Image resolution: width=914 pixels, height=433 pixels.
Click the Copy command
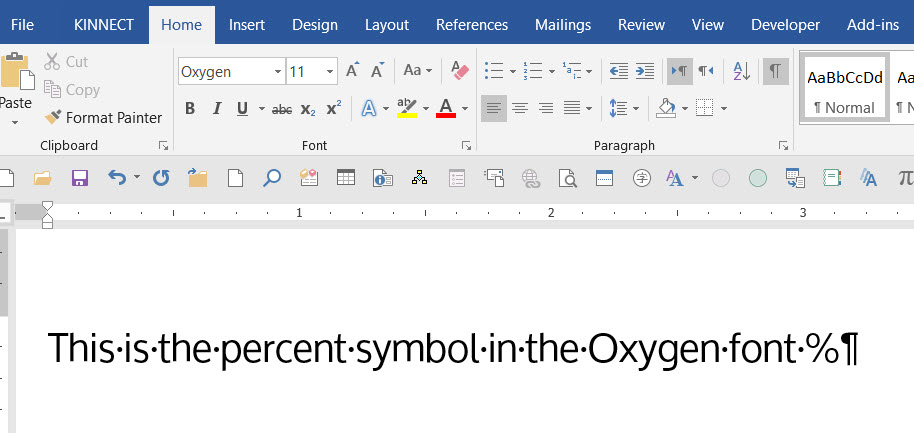pyautogui.click(x=72, y=90)
